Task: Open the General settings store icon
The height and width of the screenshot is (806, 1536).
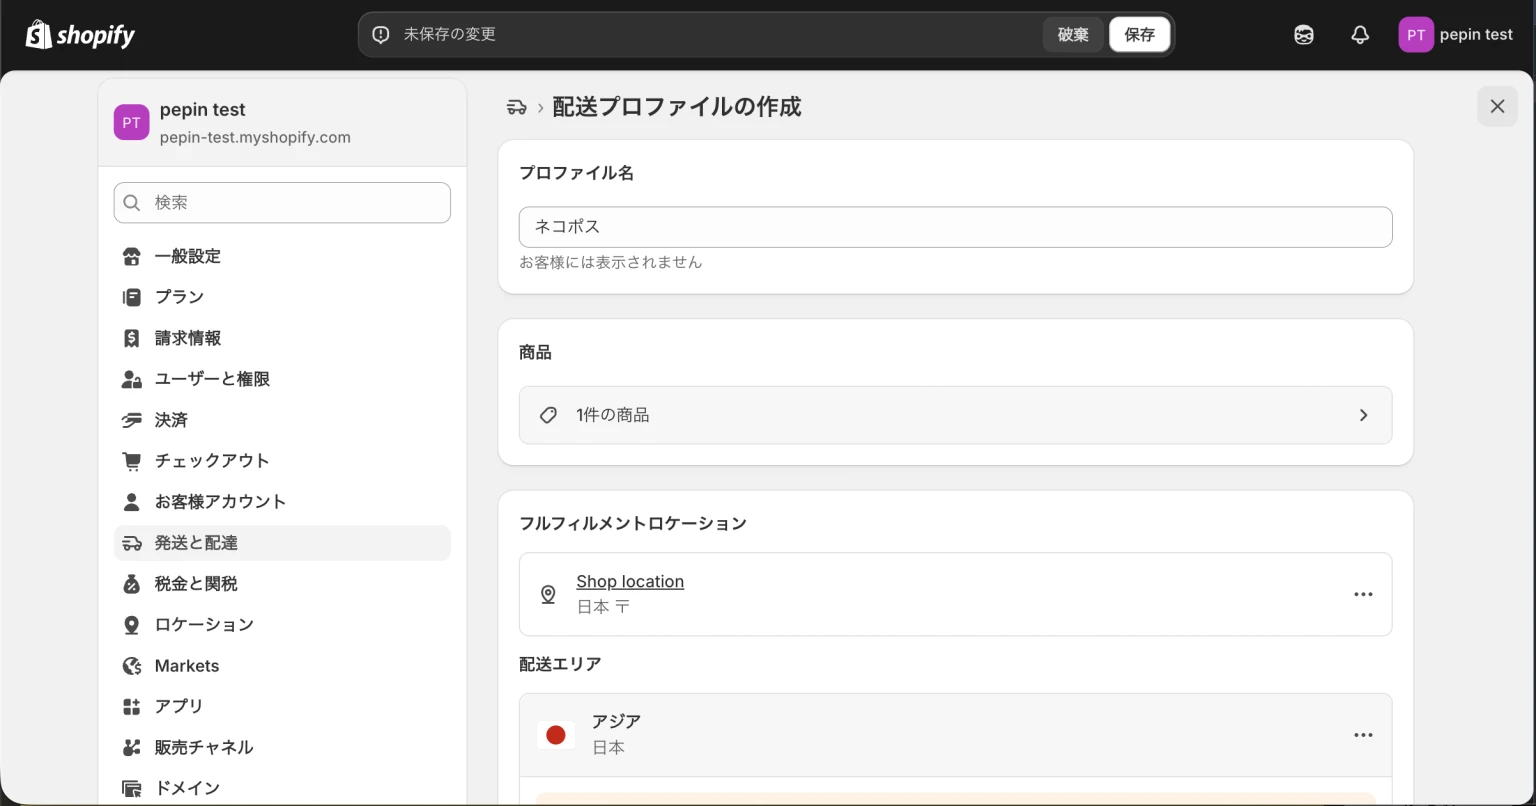Action: click(x=131, y=257)
